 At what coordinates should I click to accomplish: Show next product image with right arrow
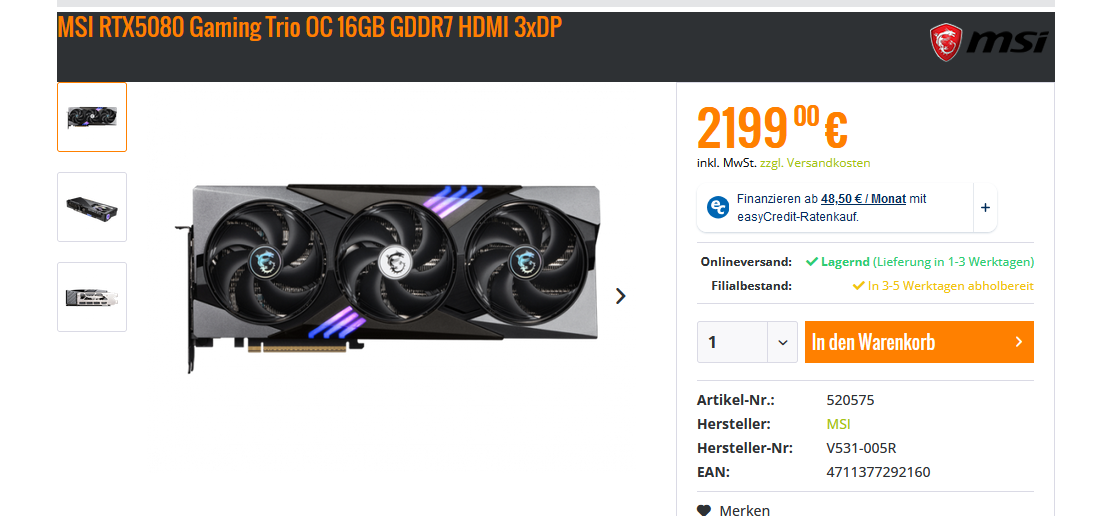[620, 296]
